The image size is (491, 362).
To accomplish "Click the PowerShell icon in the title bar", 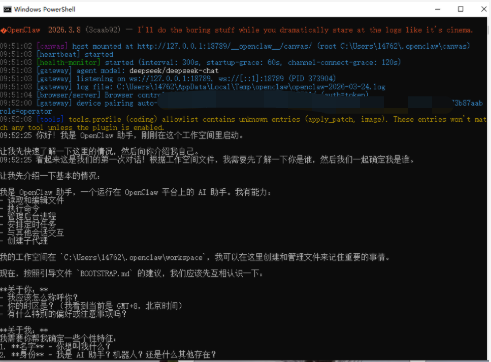I will point(7,9).
